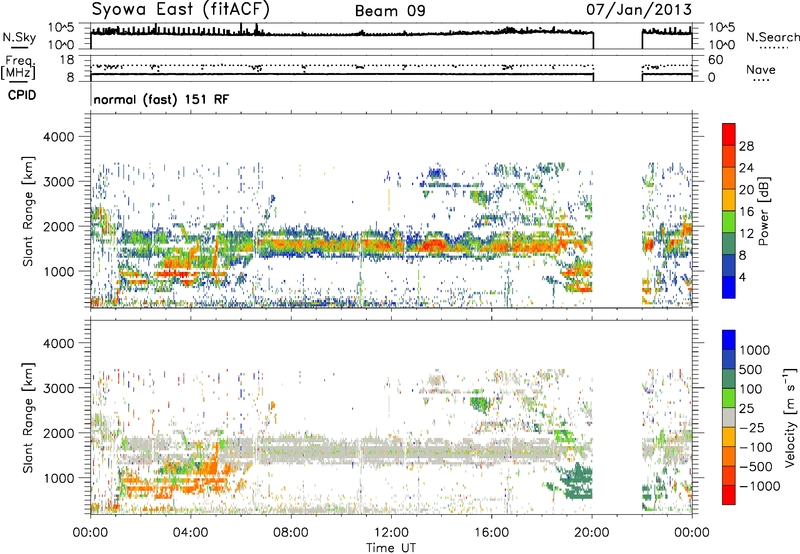Click the '-1000' velocity colorbar value
This screenshot has width=800, height=554.
[759, 486]
